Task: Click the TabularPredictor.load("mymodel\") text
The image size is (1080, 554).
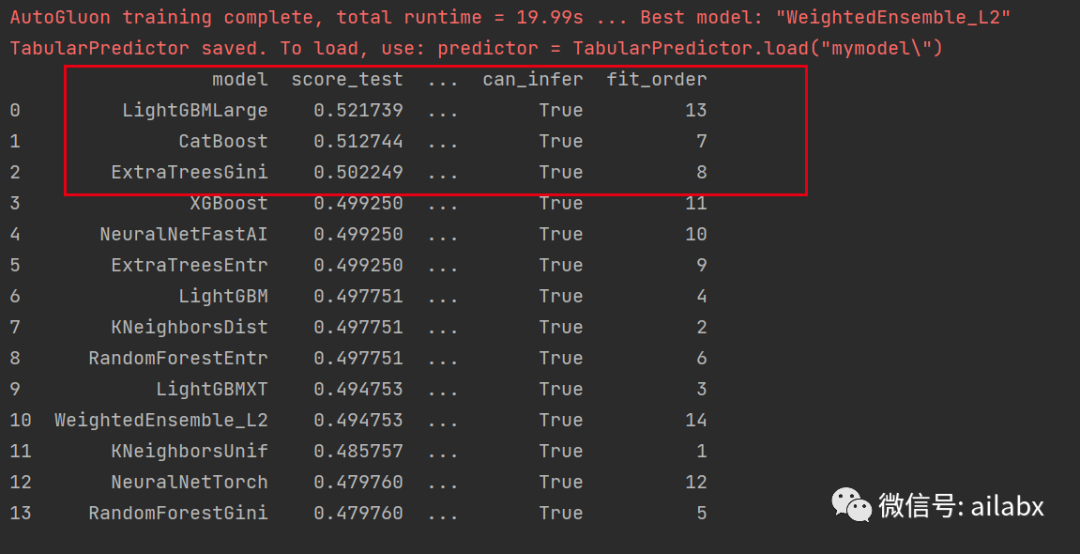Action: 757,48
